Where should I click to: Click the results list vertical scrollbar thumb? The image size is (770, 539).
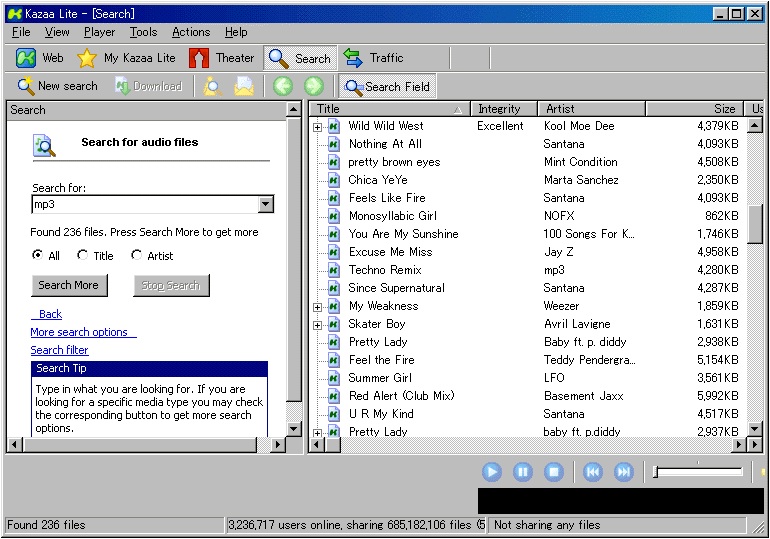[x=755, y=223]
